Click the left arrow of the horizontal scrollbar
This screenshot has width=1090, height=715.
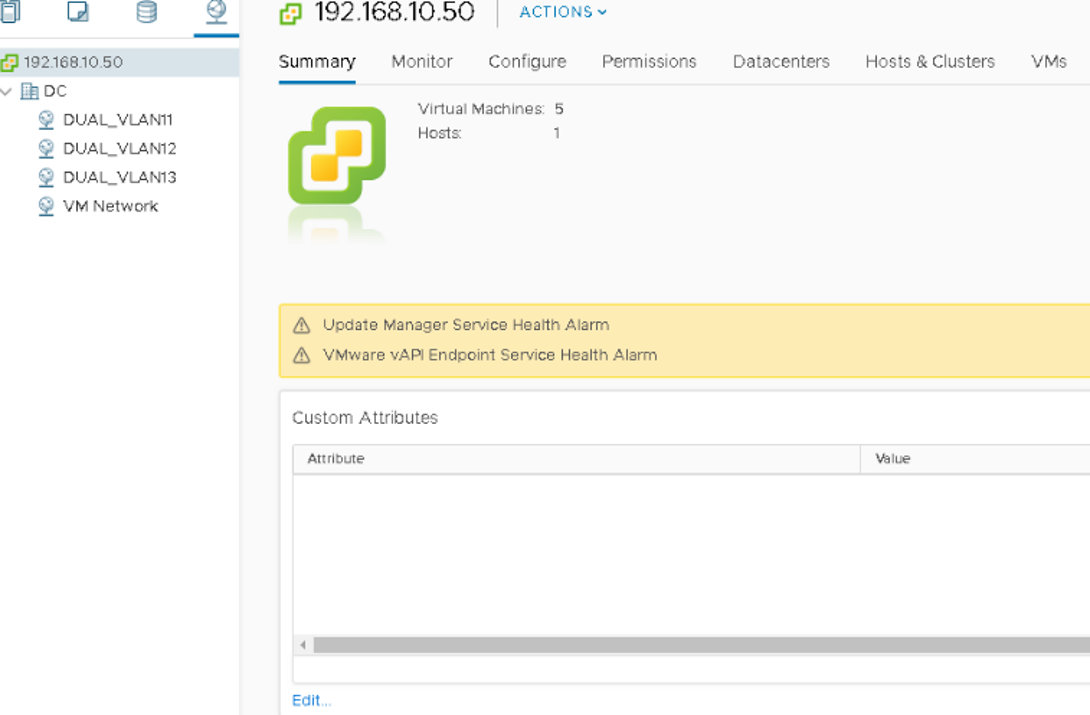point(303,645)
